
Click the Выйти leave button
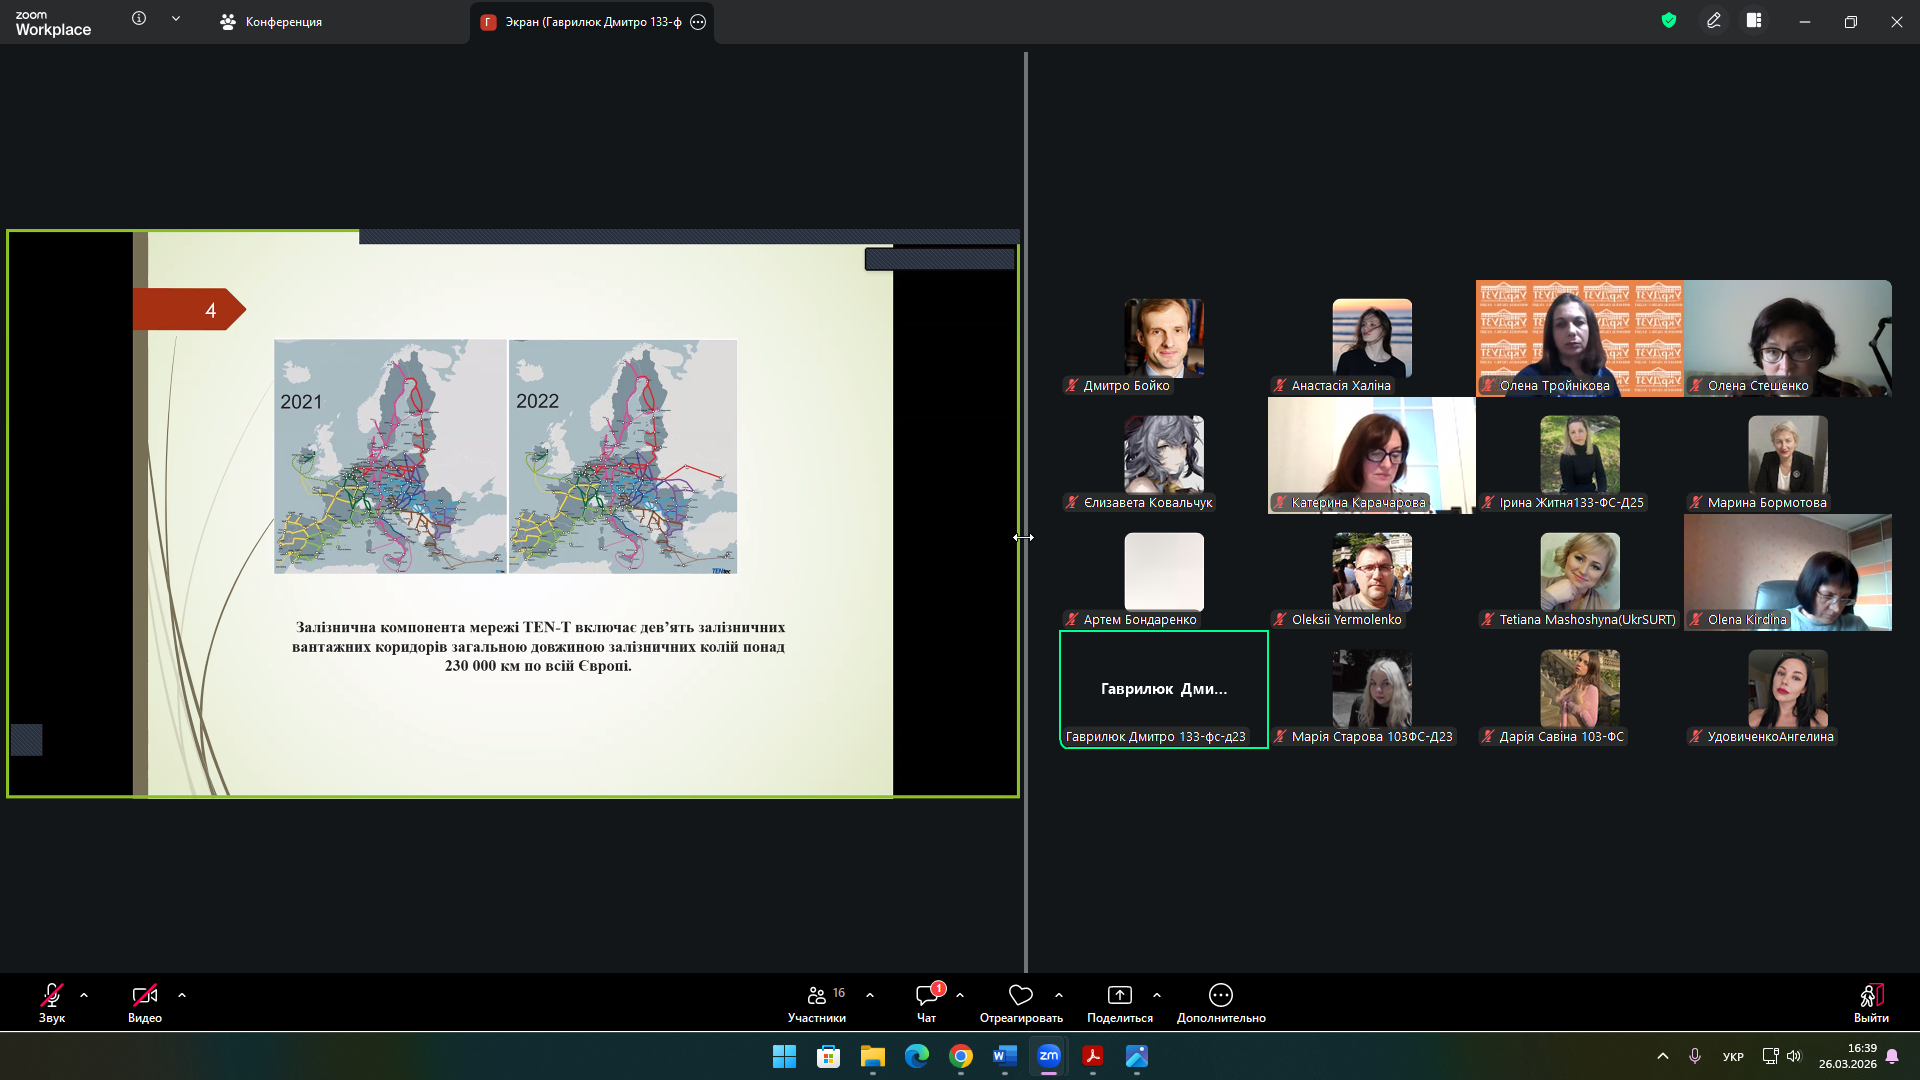pyautogui.click(x=1870, y=1002)
